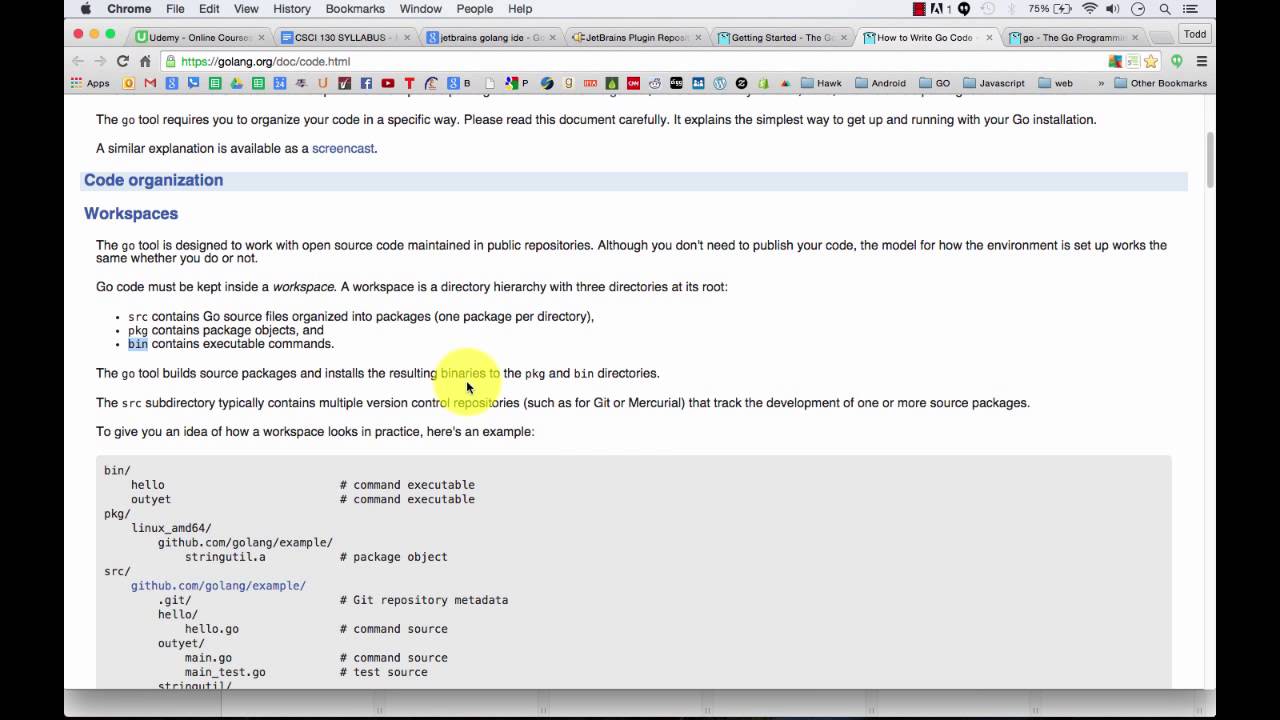Click the page vertical scrollbar thumb
The image size is (1280, 720).
[1210, 160]
